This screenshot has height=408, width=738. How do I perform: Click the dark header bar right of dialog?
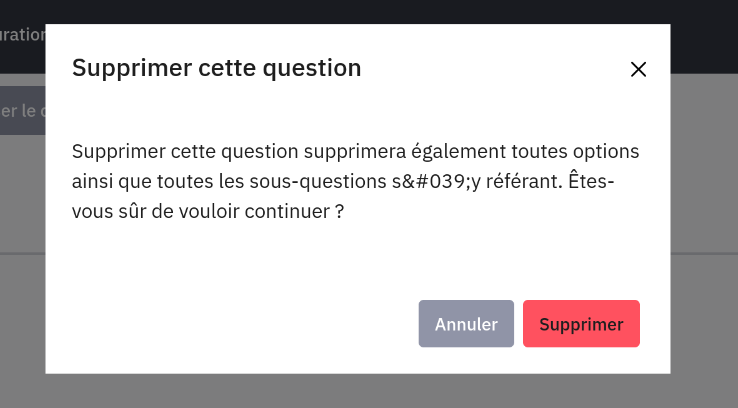[x=703, y=35]
